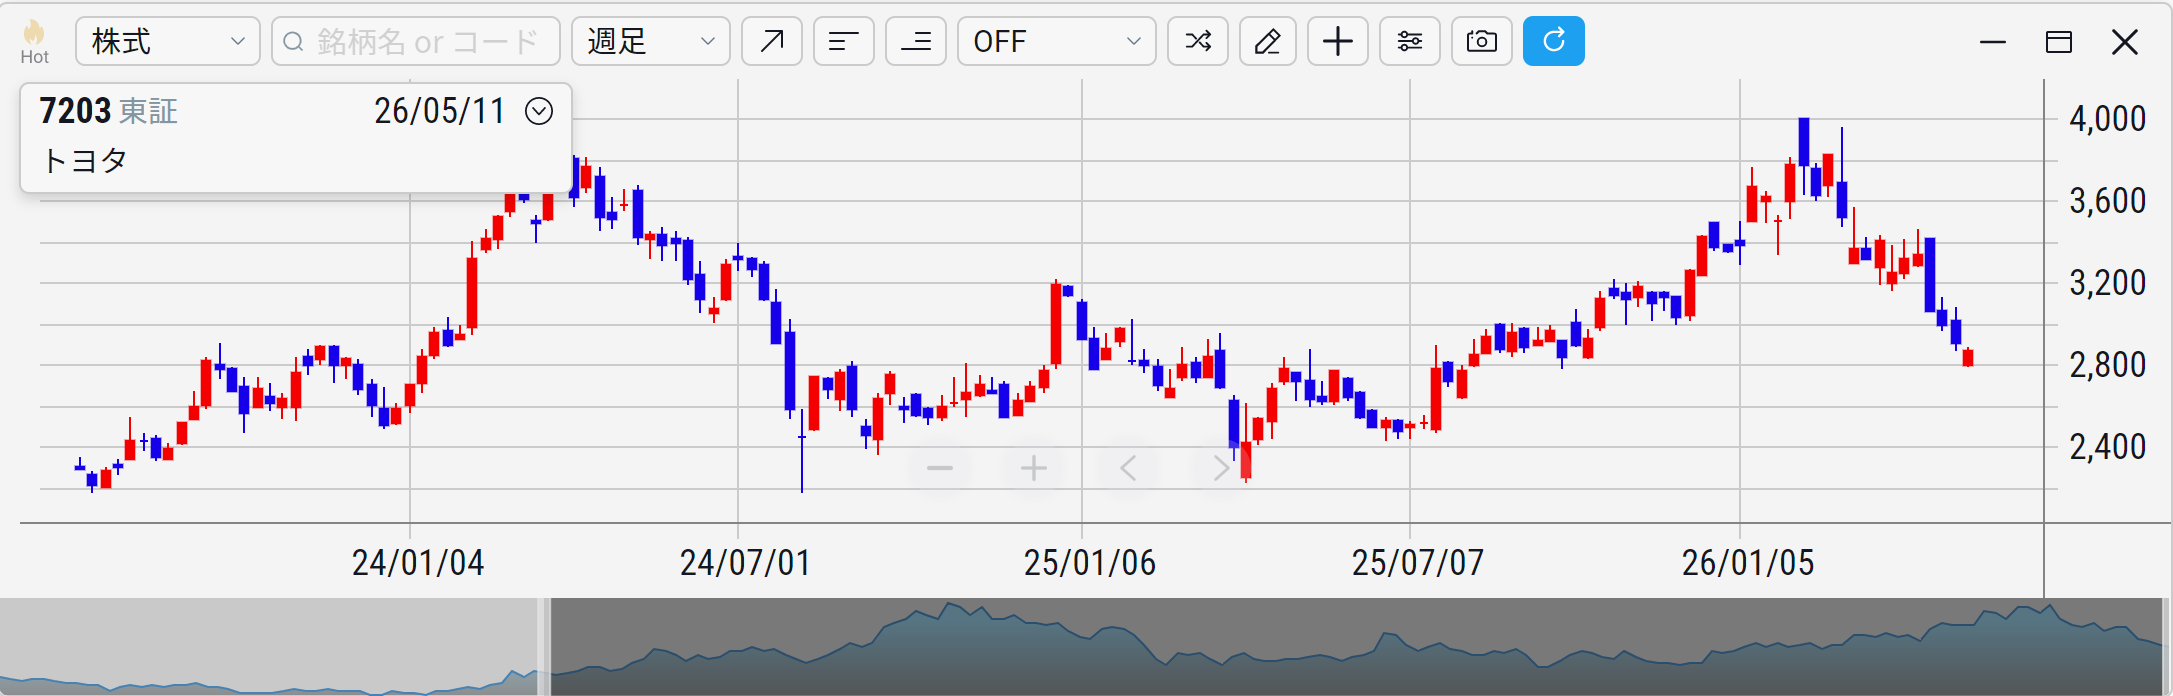Move chart forward with right arrow button

click(1221, 468)
